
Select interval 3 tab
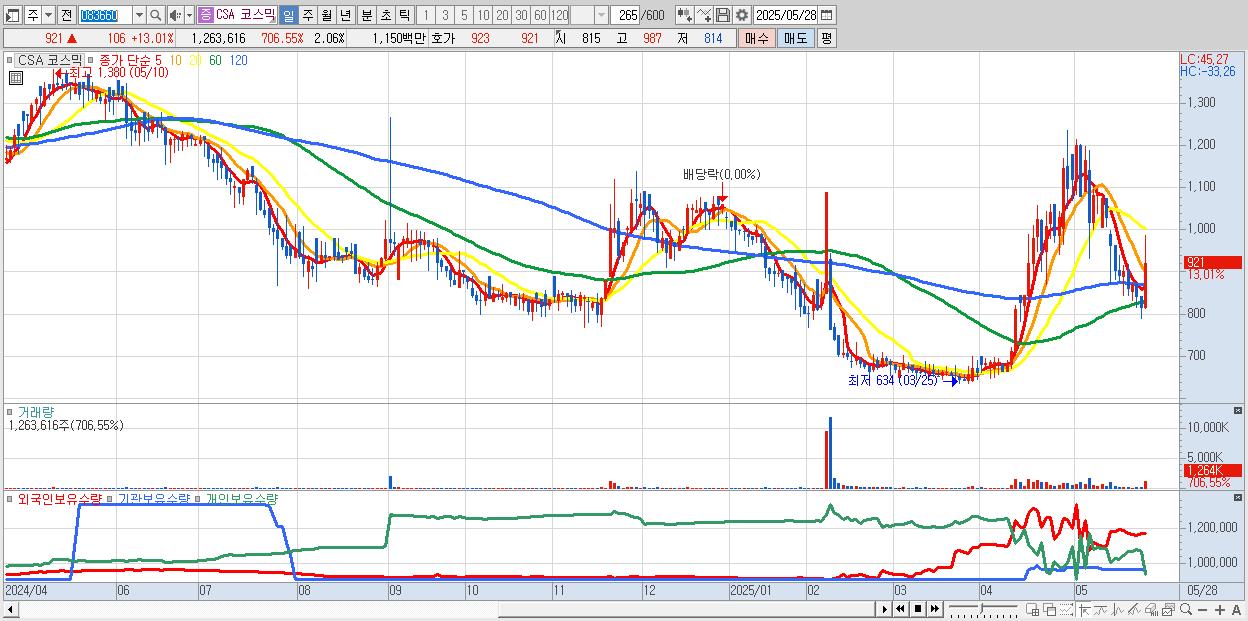pyautogui.click(x=445, y=15)
